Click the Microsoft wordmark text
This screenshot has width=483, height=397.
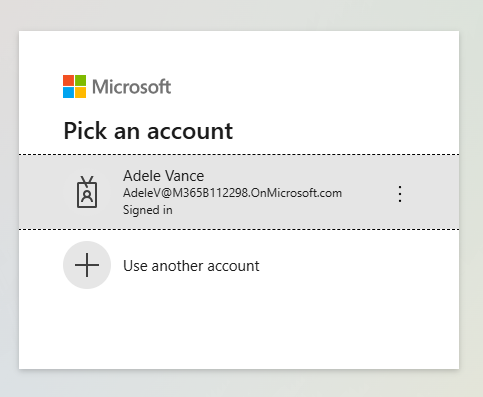click(x=131, y=87)
